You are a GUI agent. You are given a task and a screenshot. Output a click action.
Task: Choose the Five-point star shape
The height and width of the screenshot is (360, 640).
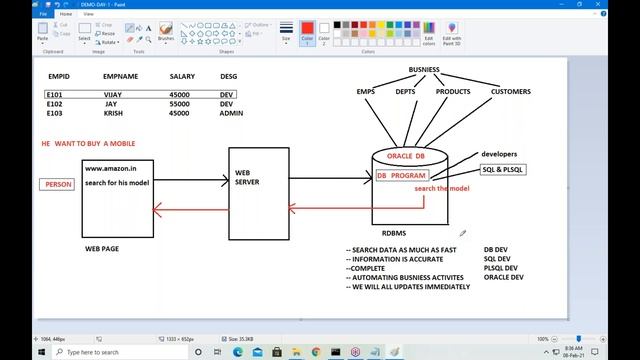[200, 41]
